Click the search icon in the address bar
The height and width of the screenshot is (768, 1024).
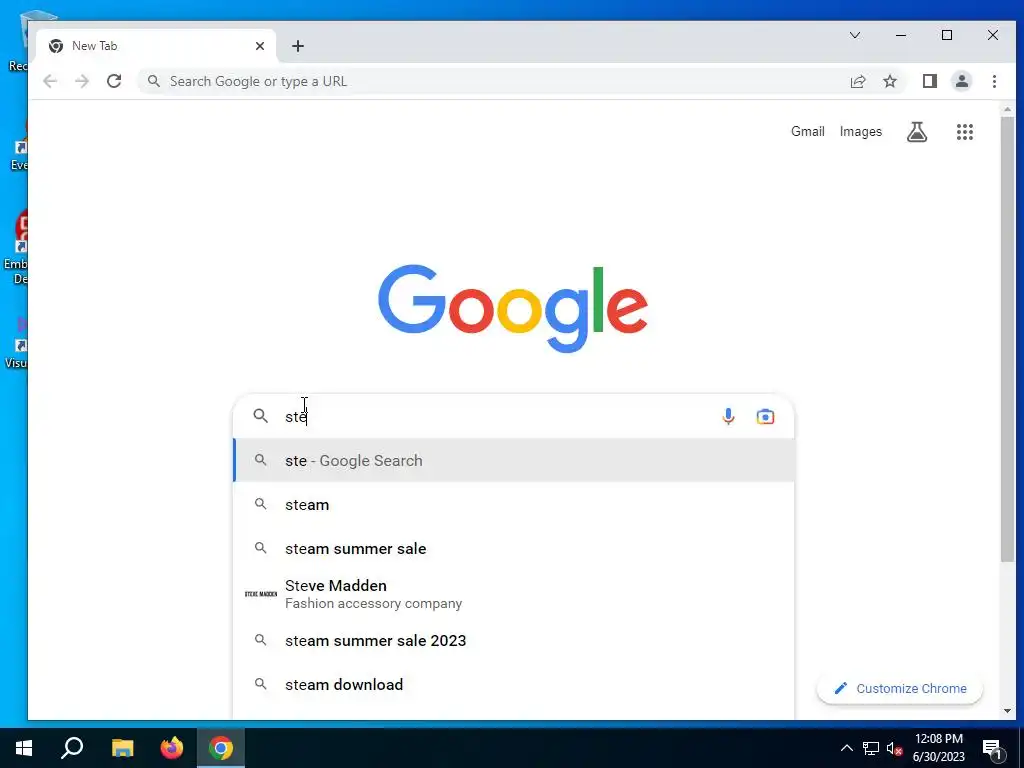(153, 81)
